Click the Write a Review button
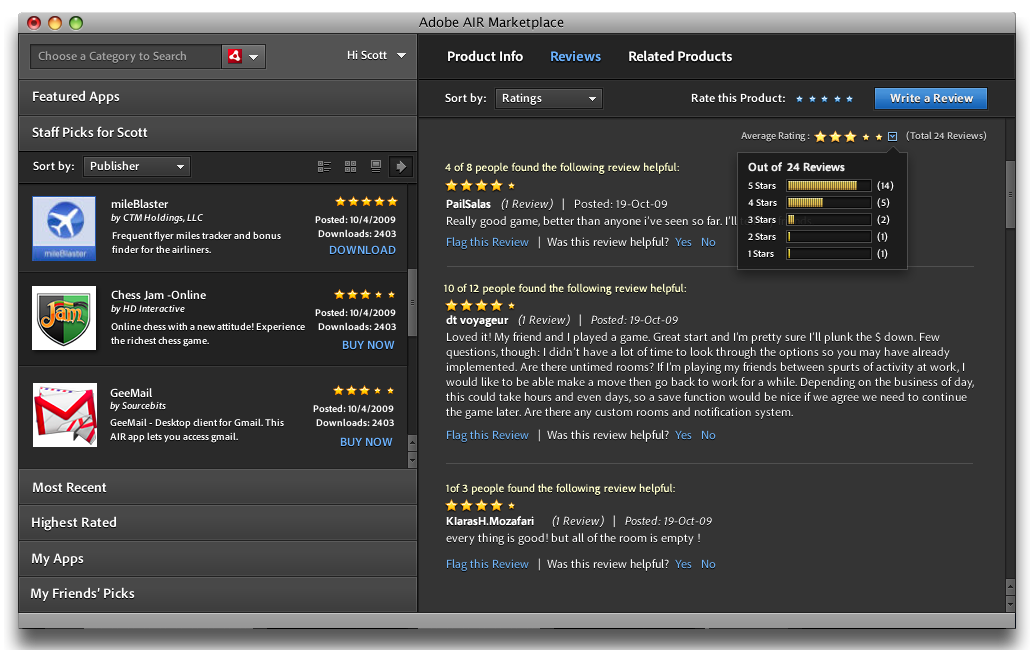The image size is (1030, 650). pyautogui.click(x=931, y=98)
